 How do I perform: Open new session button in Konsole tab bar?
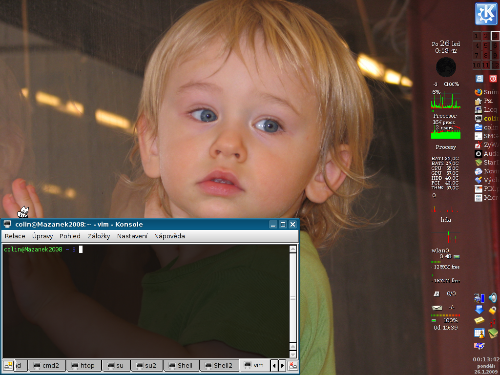coord(8,365)
